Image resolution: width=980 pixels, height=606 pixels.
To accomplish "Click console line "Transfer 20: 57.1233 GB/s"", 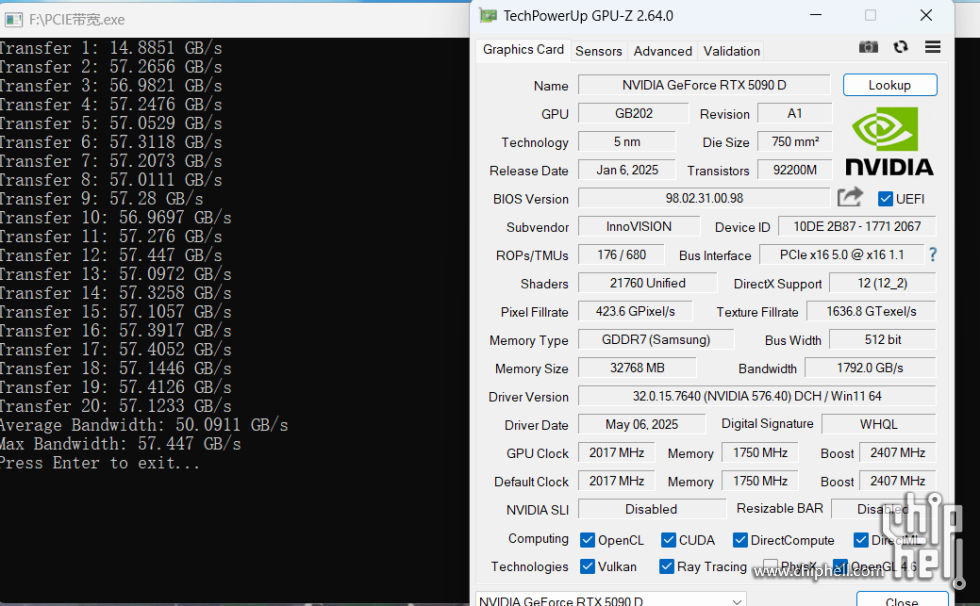I will [x=116, y=406].
